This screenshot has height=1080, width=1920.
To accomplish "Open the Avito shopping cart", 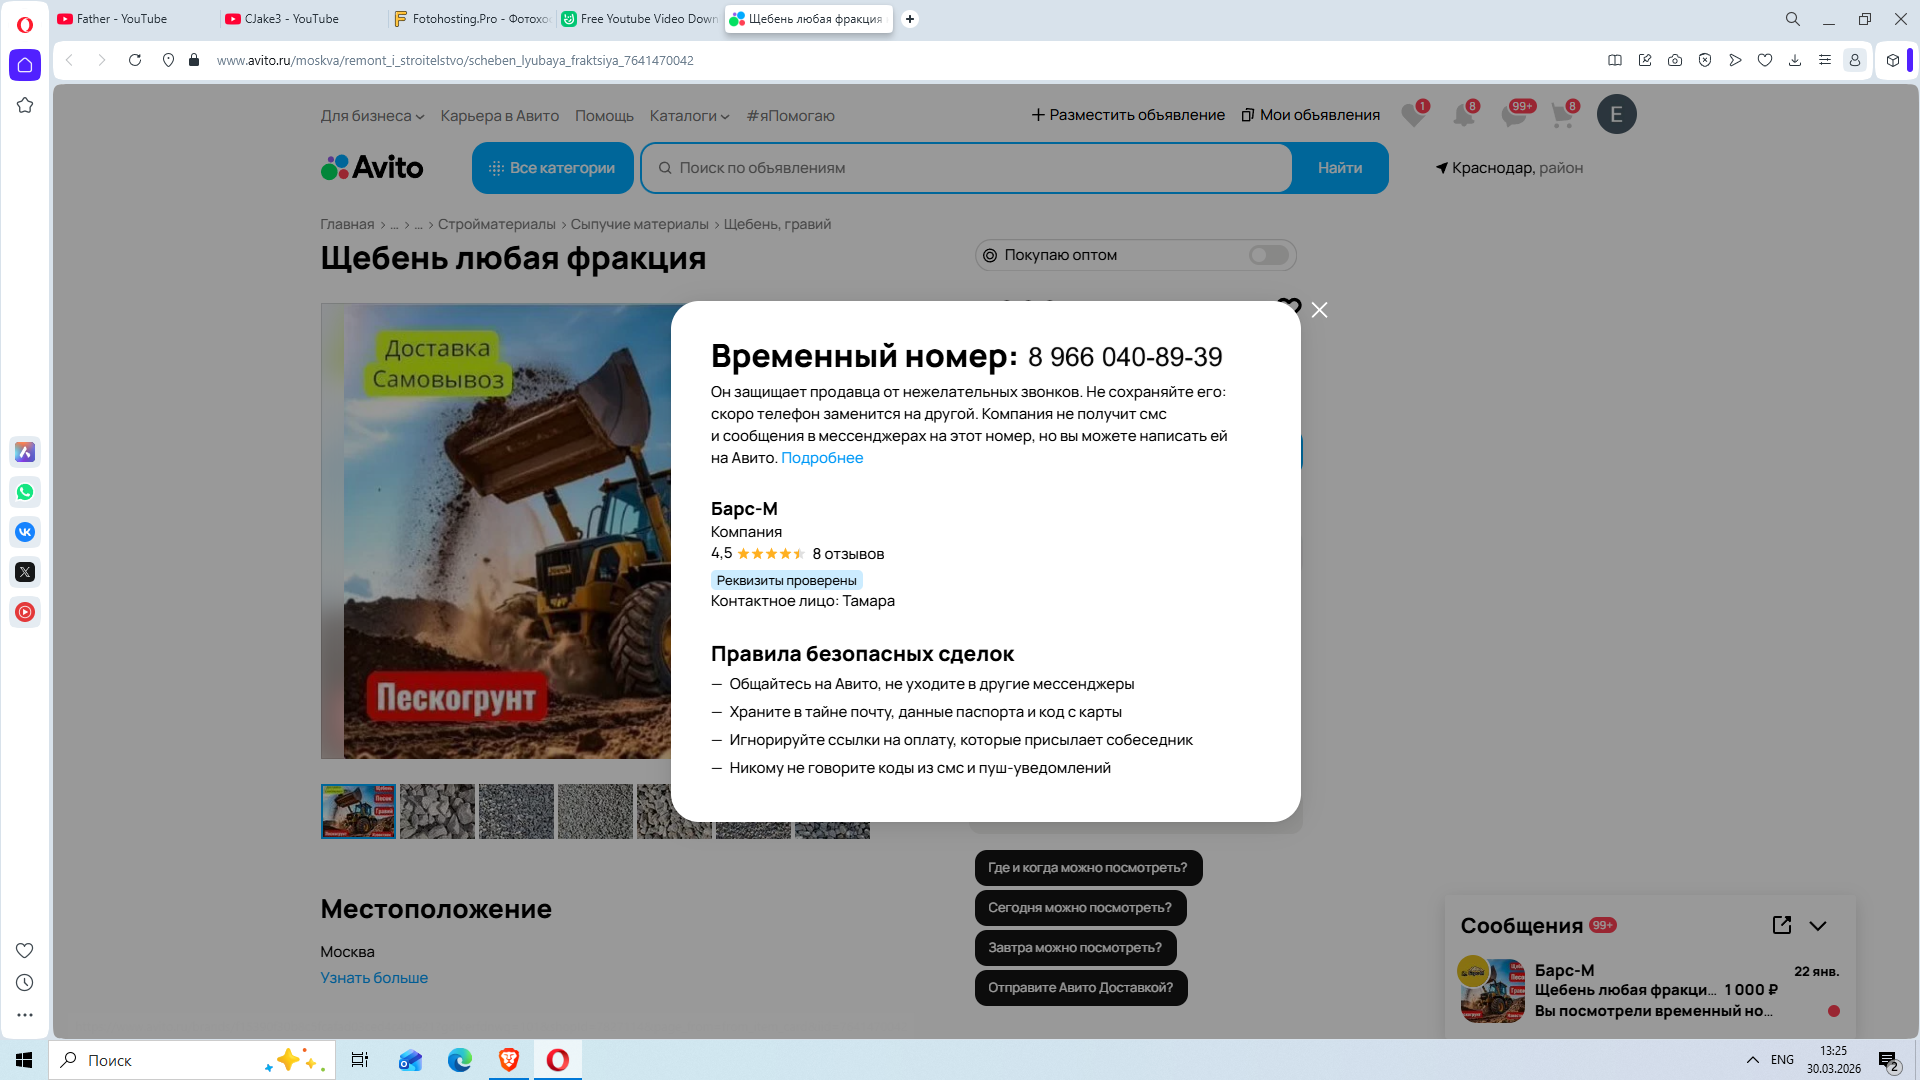I will pos(1562,115).
